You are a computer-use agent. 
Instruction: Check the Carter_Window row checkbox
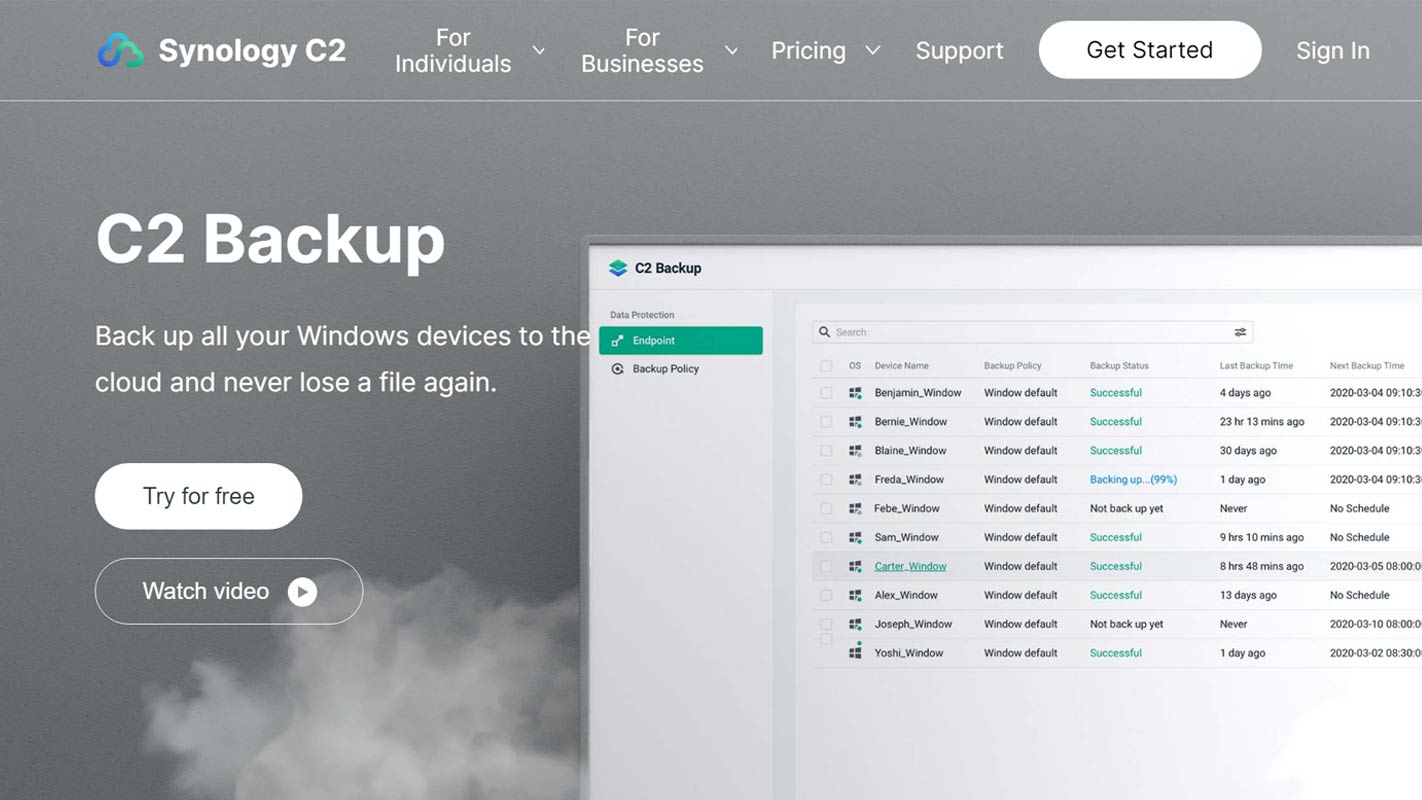[826, 567]
